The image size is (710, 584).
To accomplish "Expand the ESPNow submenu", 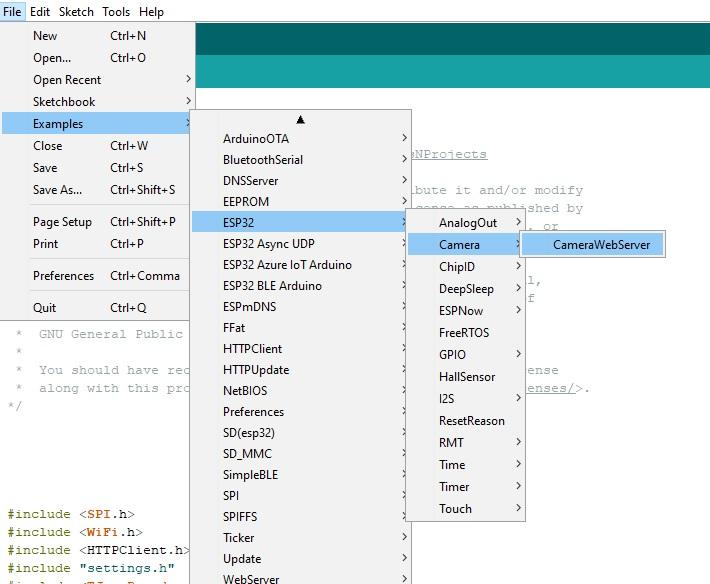I will click(x=465, y=311).
